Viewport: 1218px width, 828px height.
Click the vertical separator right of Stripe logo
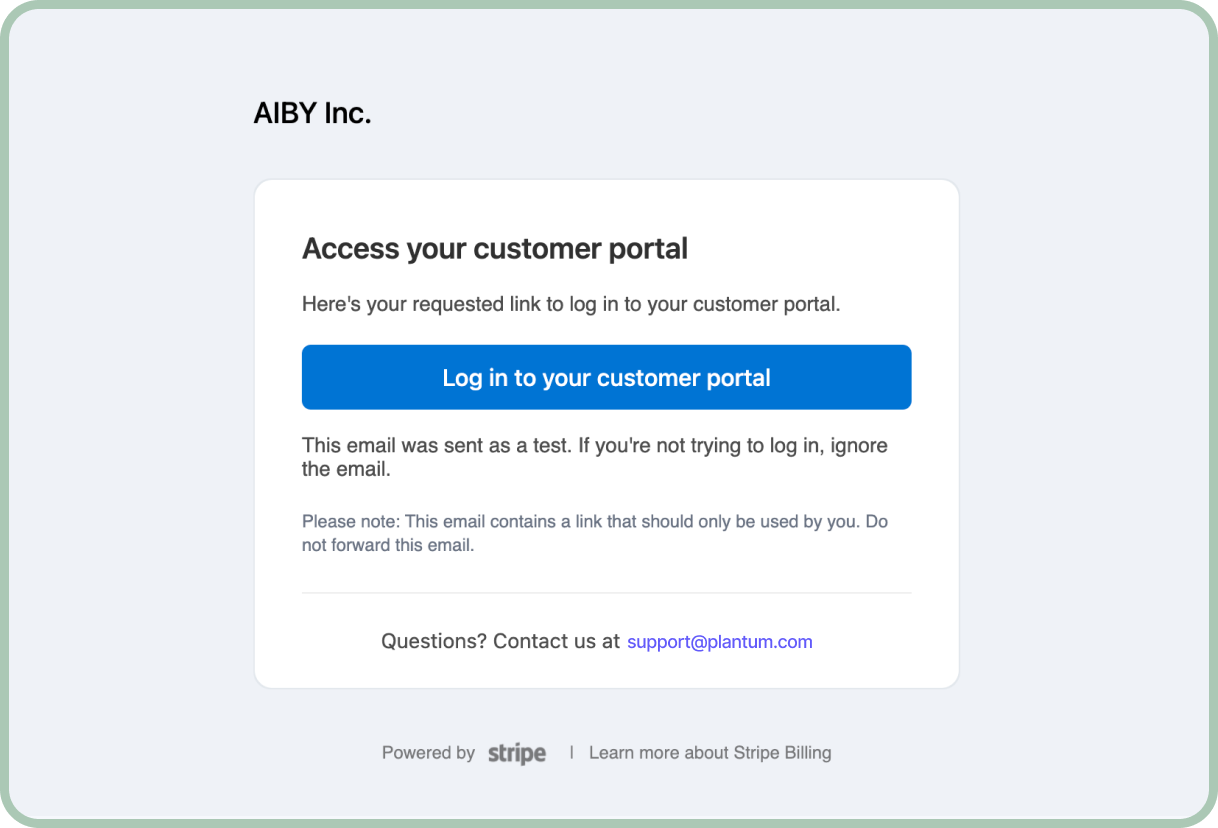[x=571, y=752]
